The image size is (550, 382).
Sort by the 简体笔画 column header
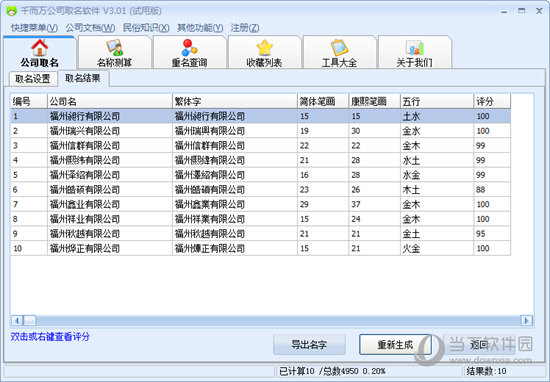[x=323, y=102]
